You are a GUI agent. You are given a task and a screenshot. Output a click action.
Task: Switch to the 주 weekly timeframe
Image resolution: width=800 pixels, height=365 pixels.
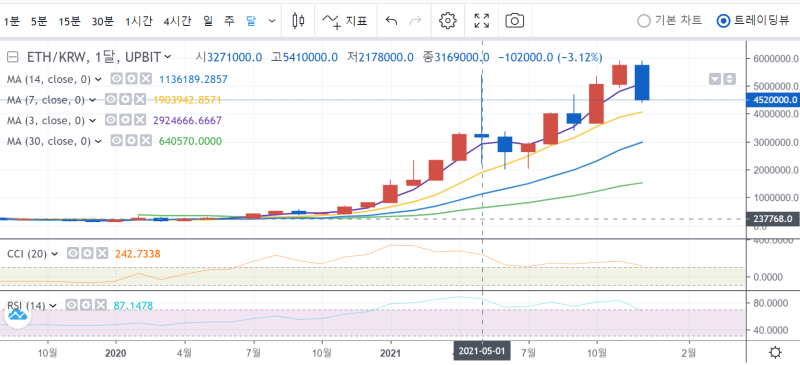pos(230,21)
